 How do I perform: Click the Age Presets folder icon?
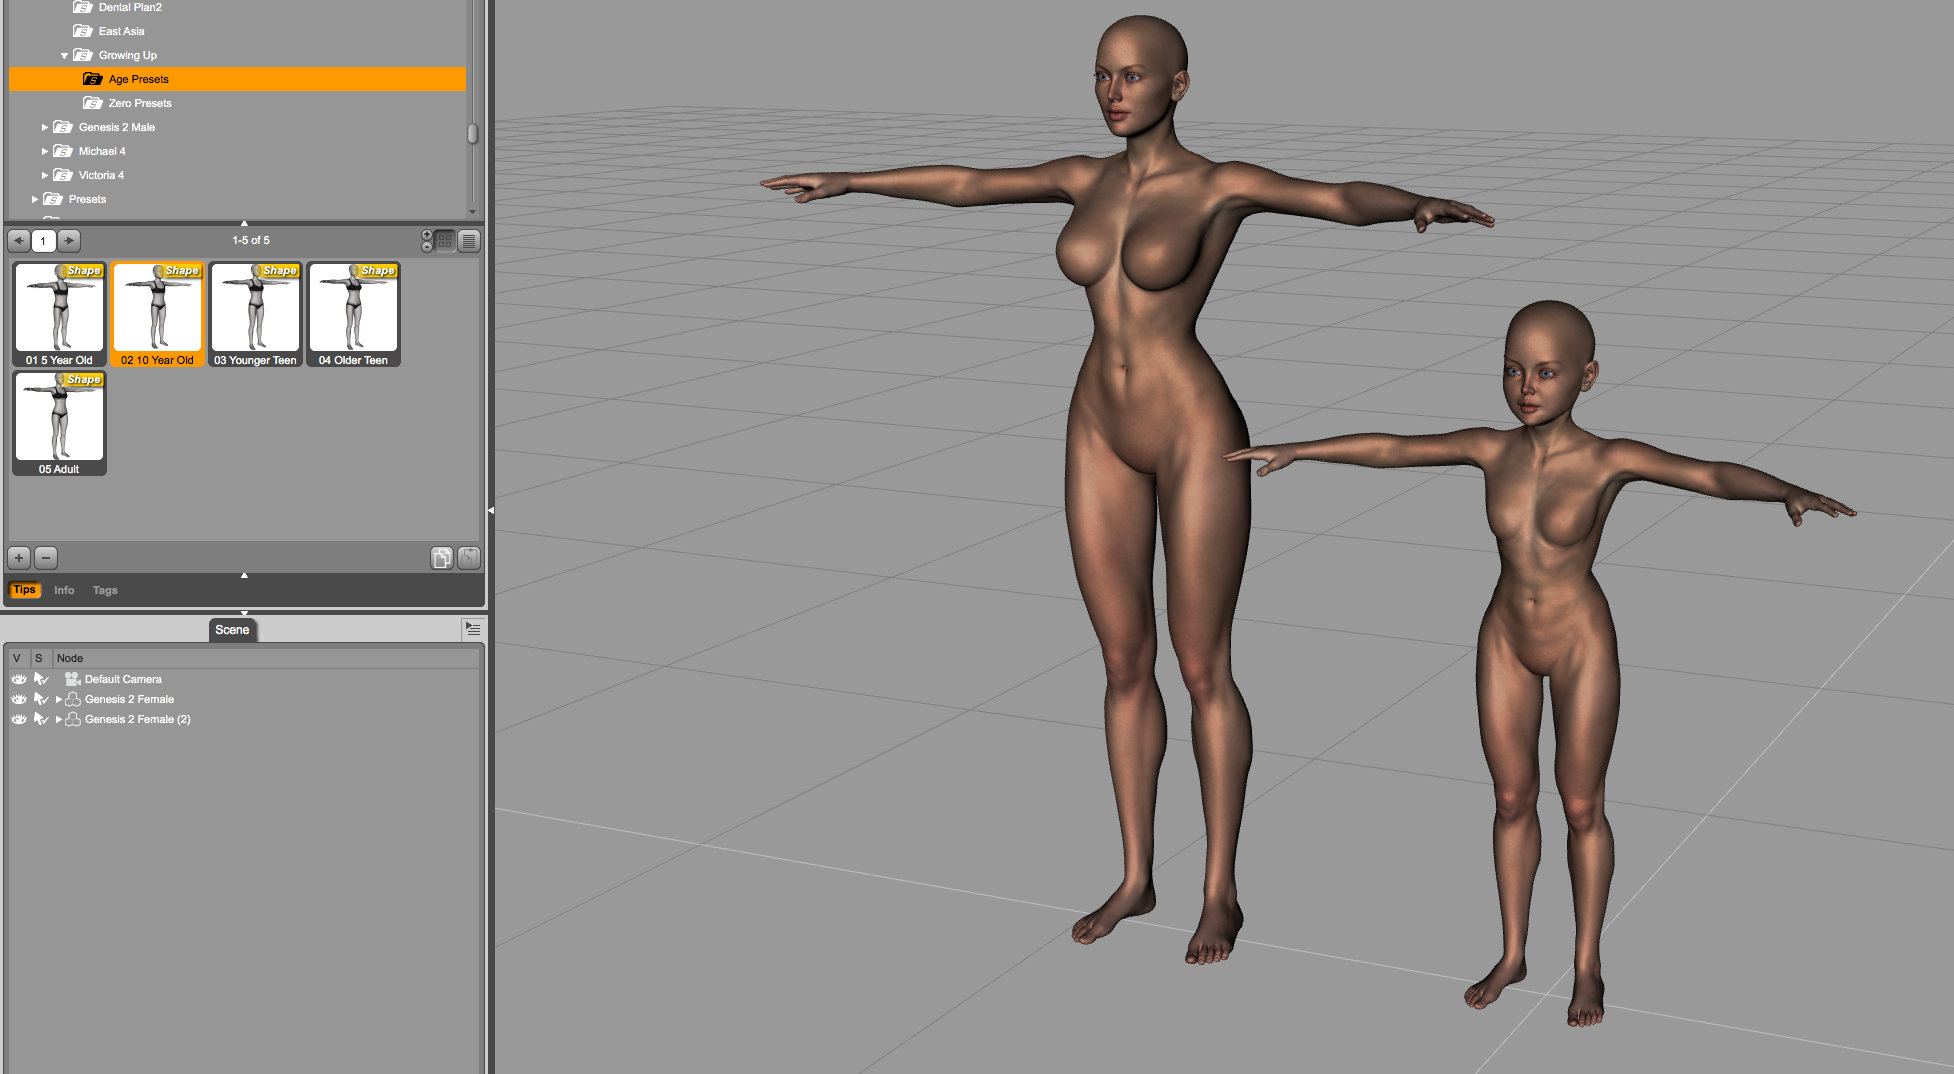click(x=93, y=79)
